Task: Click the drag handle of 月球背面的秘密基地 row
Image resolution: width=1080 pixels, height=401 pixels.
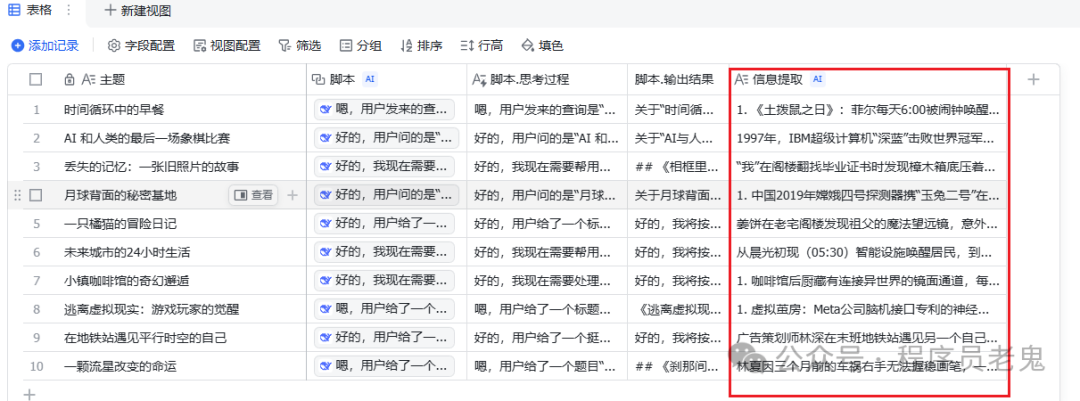Action: (18, 196)
